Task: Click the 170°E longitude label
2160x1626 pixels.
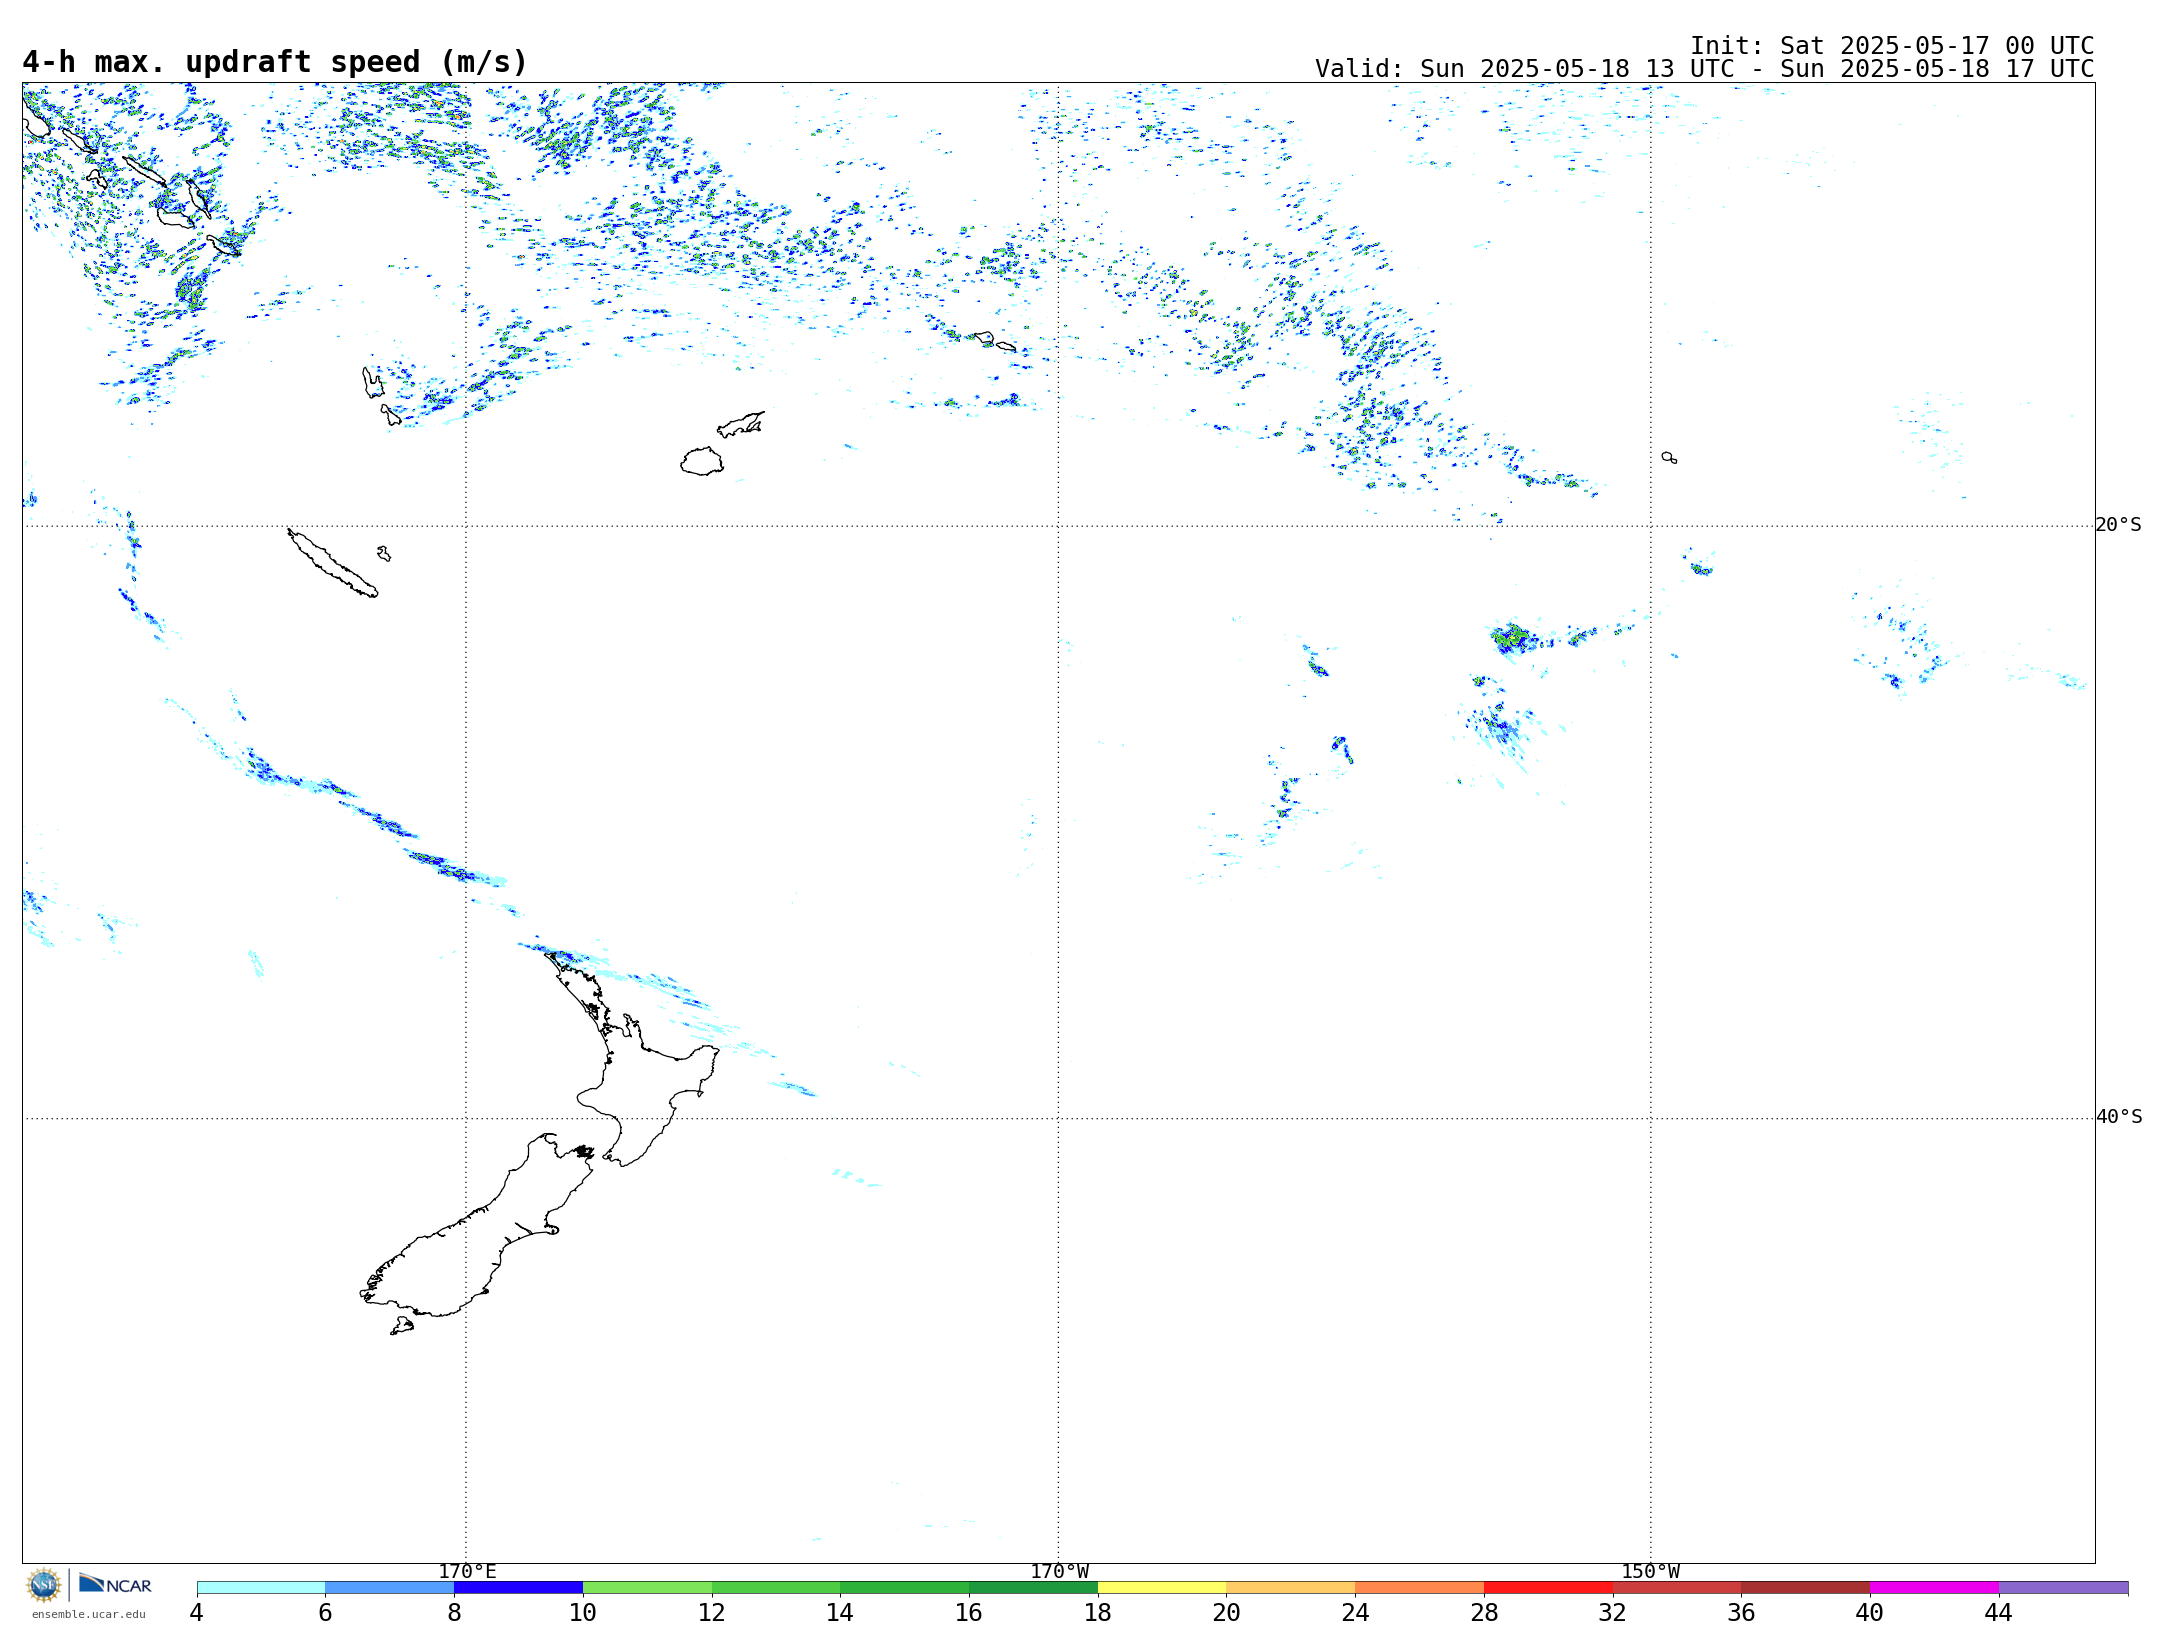Action: coord(467,1572)
